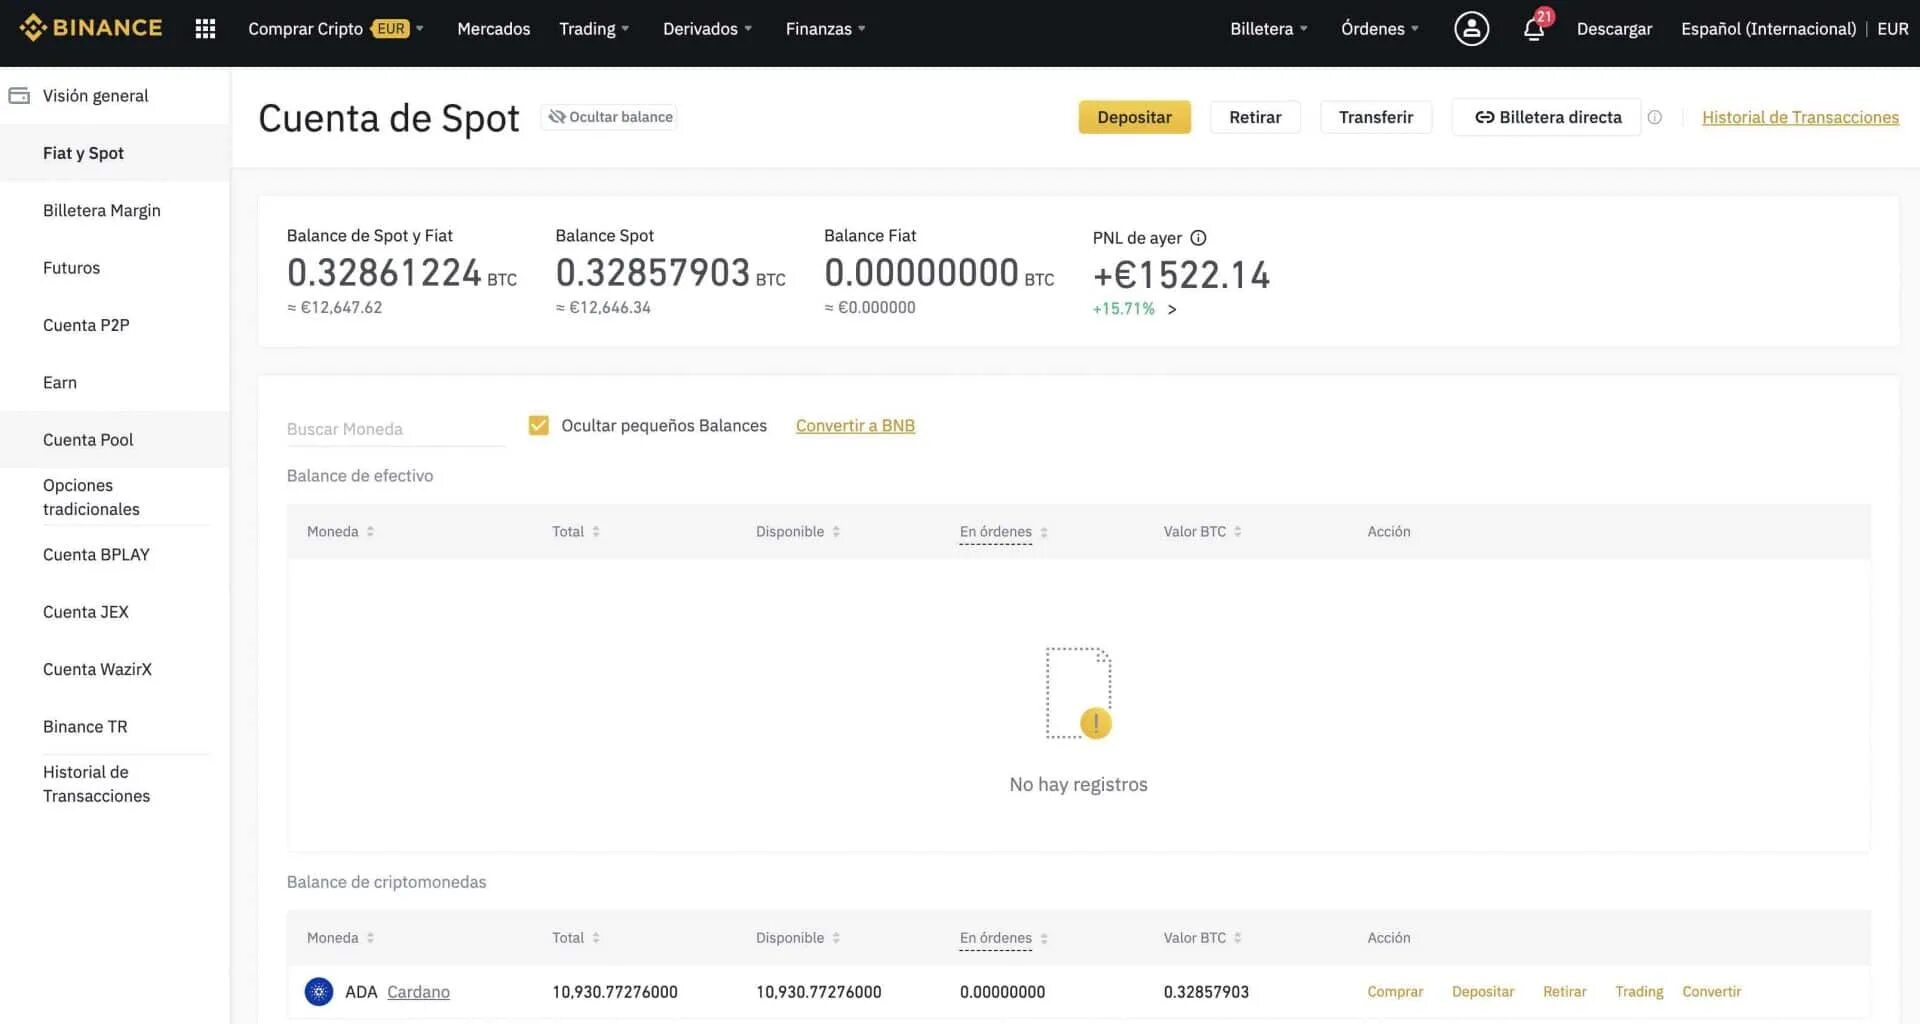The height and width of the screenshot is (1024, 1920).
Task: Select Cuenta WazirX in the sidebar
Action: click(x=115, y=669)
